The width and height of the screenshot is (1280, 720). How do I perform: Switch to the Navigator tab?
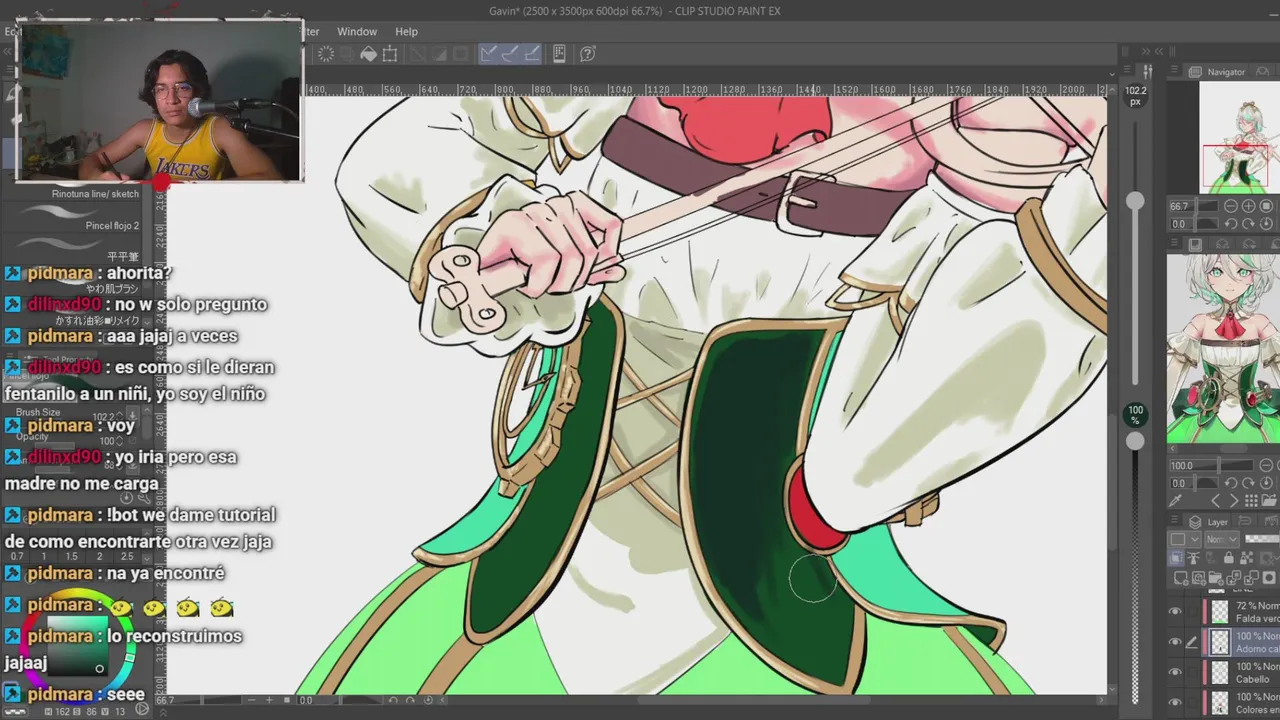[x=1219, y=72]
